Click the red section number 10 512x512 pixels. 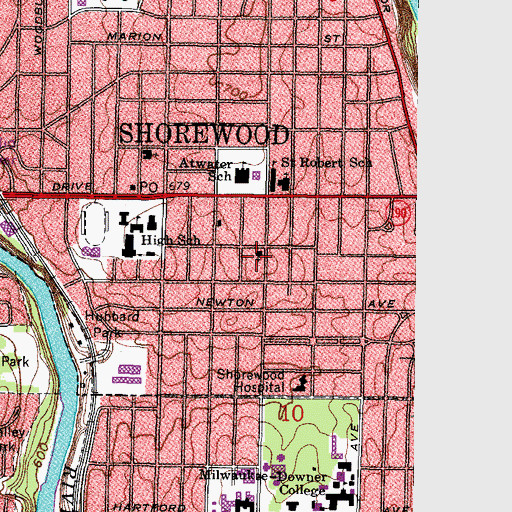[x=291, y=413]
